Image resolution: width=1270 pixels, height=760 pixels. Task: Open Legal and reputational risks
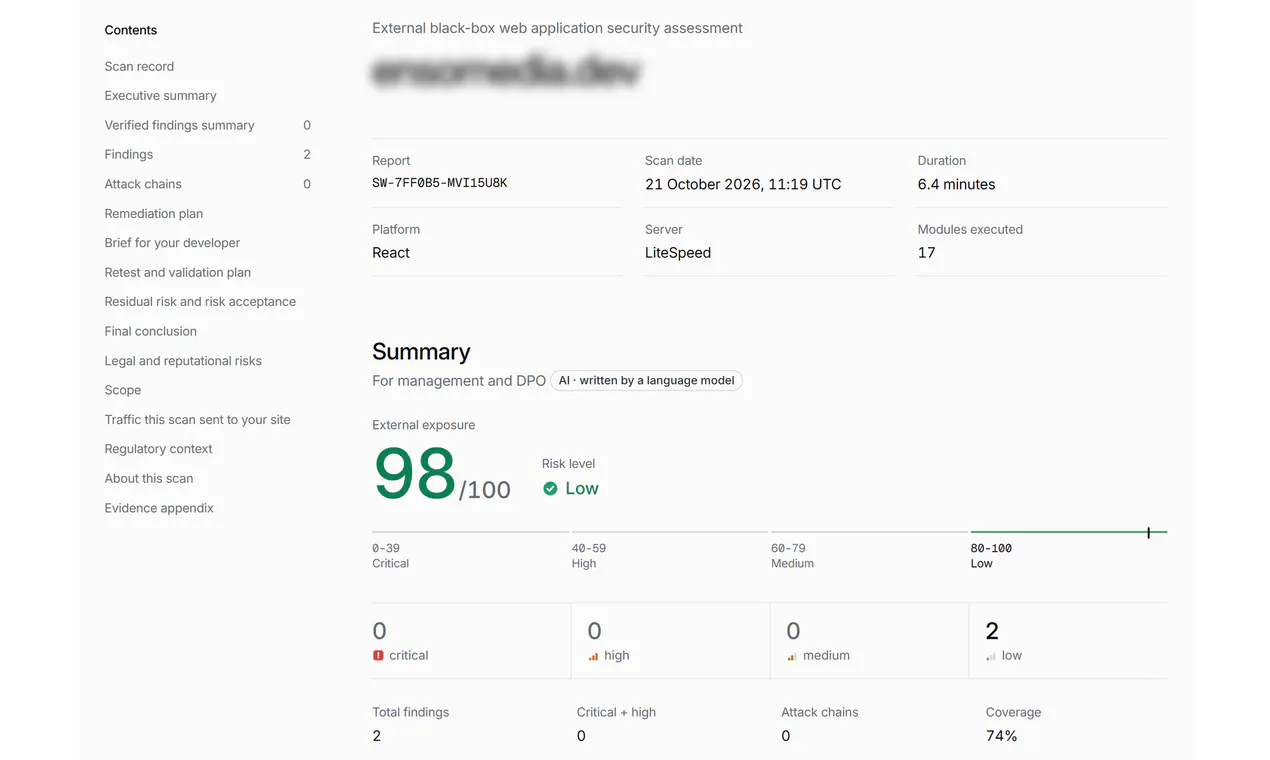(183, 361)
